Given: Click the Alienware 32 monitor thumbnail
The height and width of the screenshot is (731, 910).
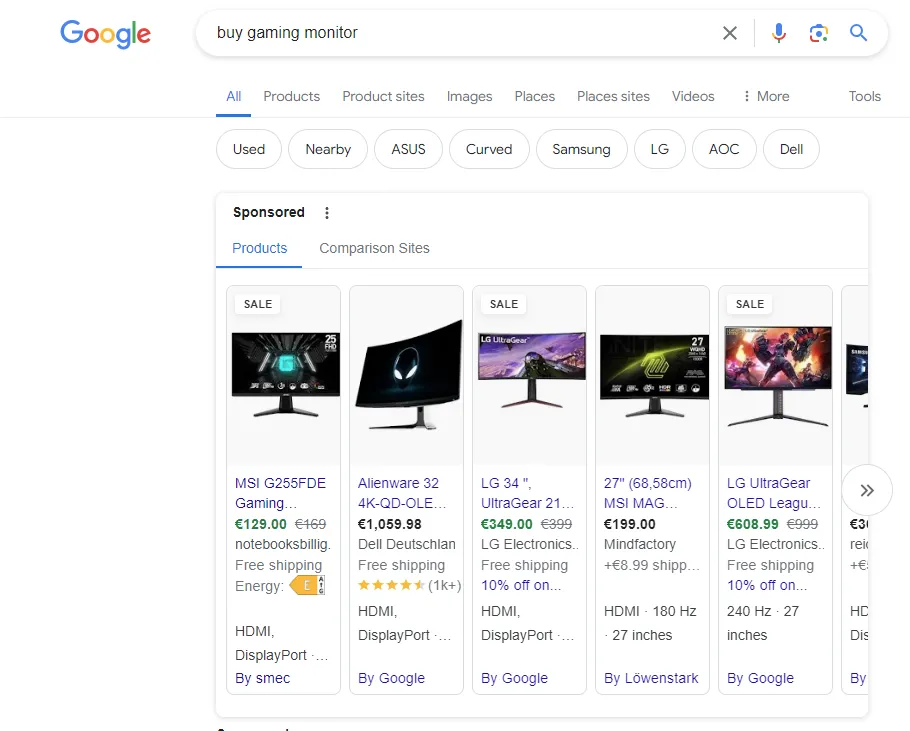Looking at the screenshot, I should 407,375.
